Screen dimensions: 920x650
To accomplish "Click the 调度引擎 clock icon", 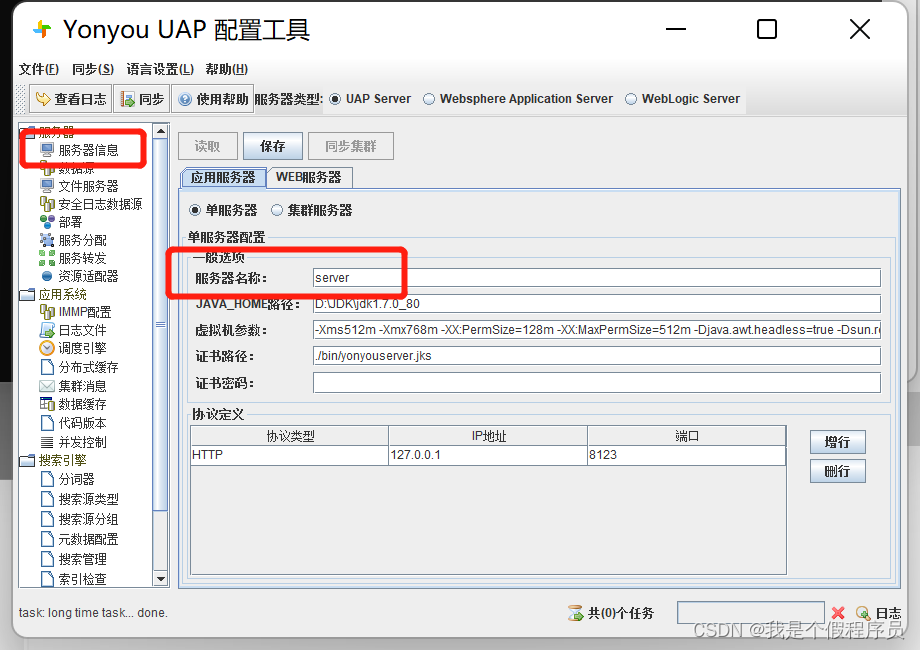I will (47, 348).
